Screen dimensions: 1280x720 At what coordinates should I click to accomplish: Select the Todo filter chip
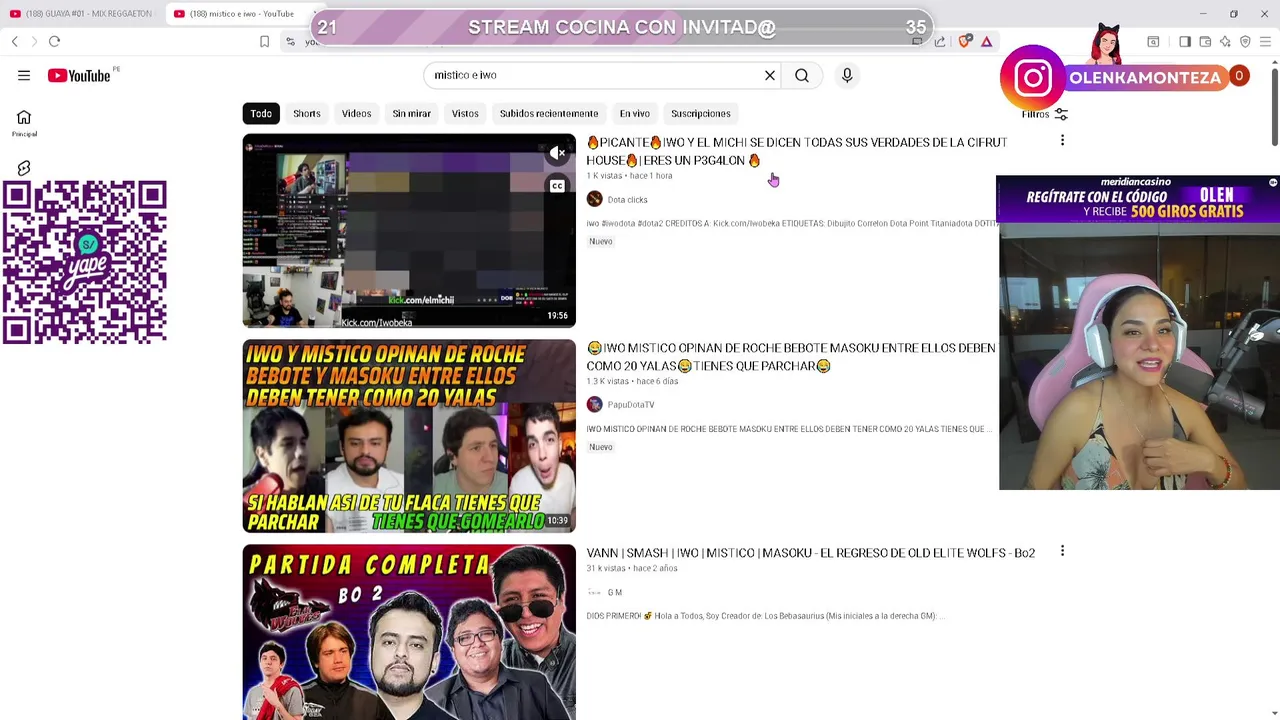click(261, 114)
